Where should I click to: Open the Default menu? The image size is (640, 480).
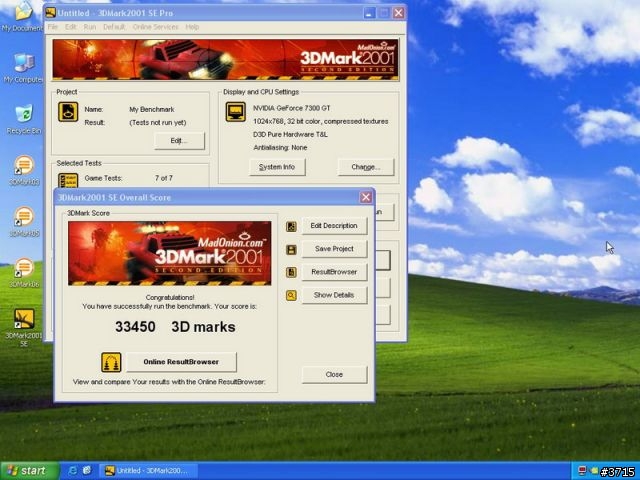tap(114, 27)
